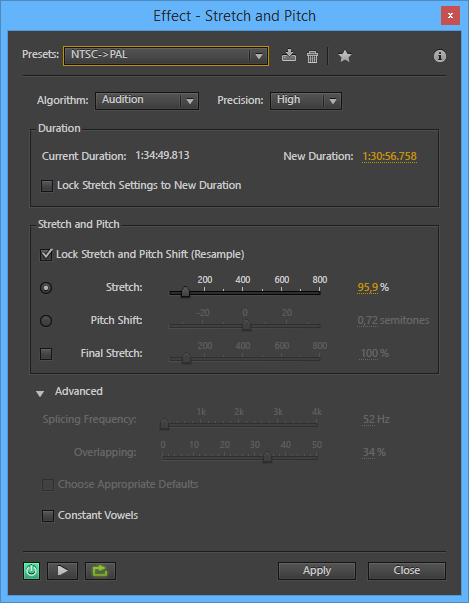Enable the Constant Vowels checkbox
The height and width of the screenshot is (603, 469).
click(48, 516)
